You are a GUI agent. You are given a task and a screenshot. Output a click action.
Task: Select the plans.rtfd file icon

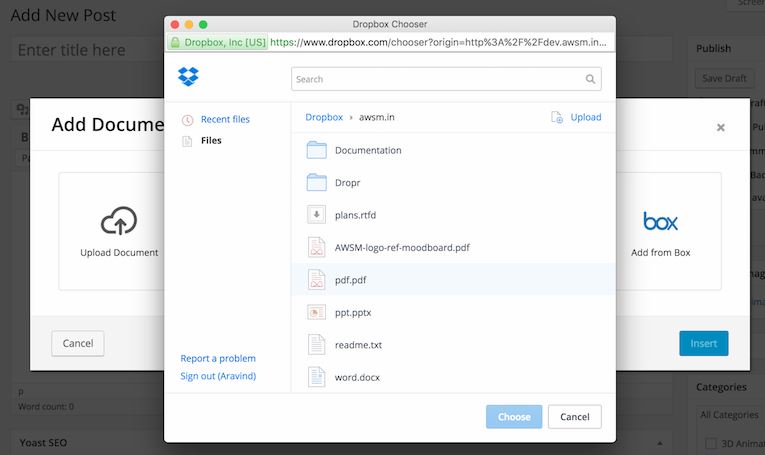(317, 215)
